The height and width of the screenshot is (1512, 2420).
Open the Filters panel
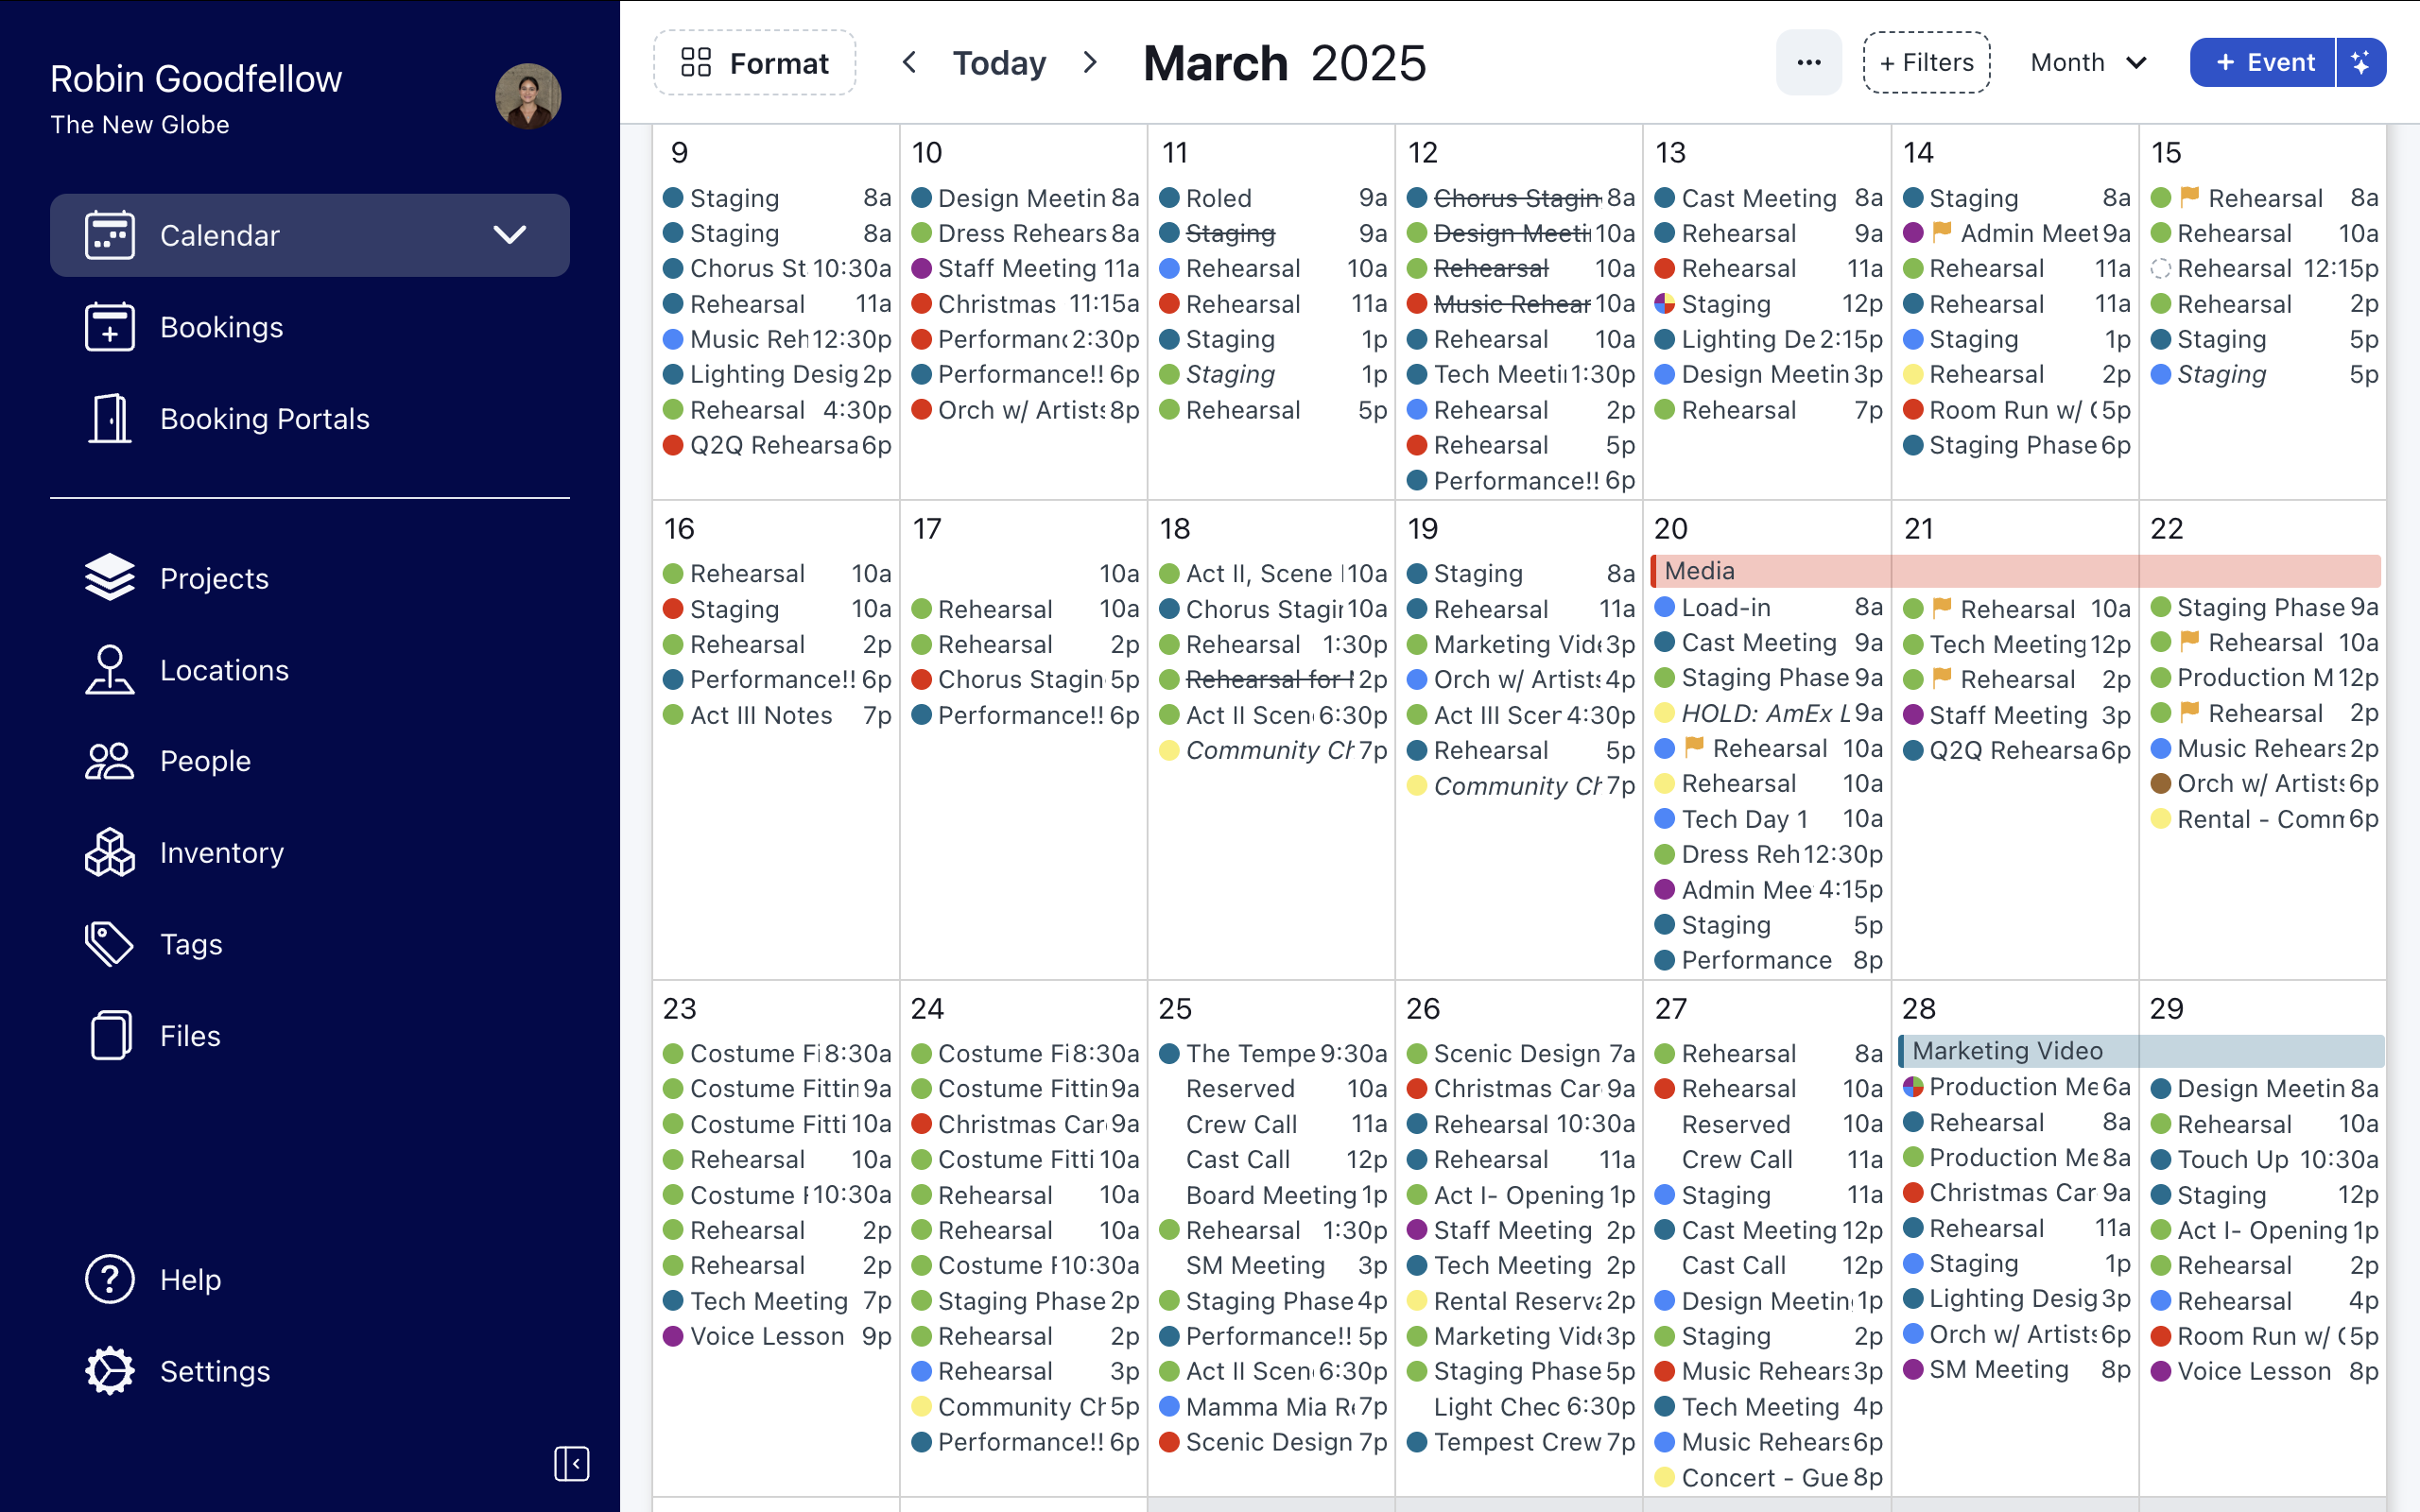[1926, 62]
